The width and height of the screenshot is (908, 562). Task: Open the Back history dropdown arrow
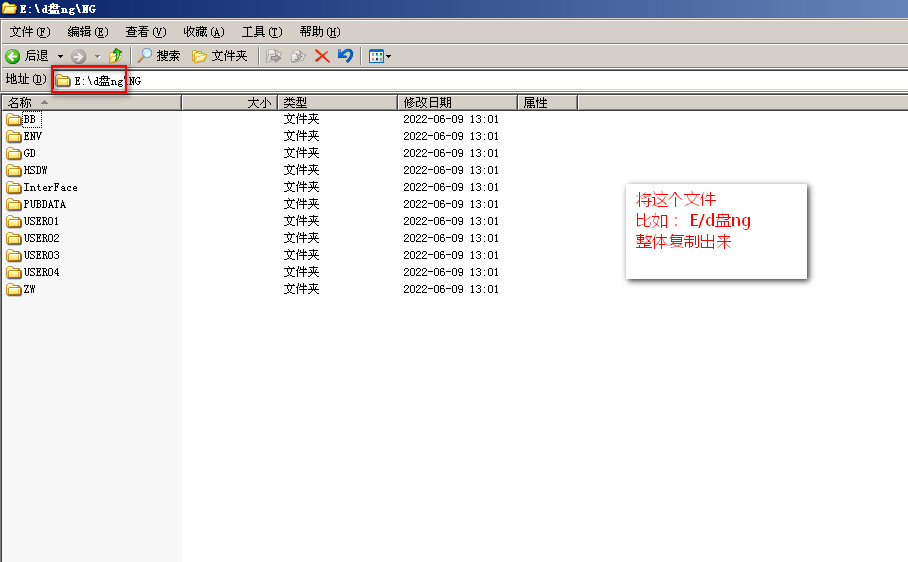click(x=60, y=57)
